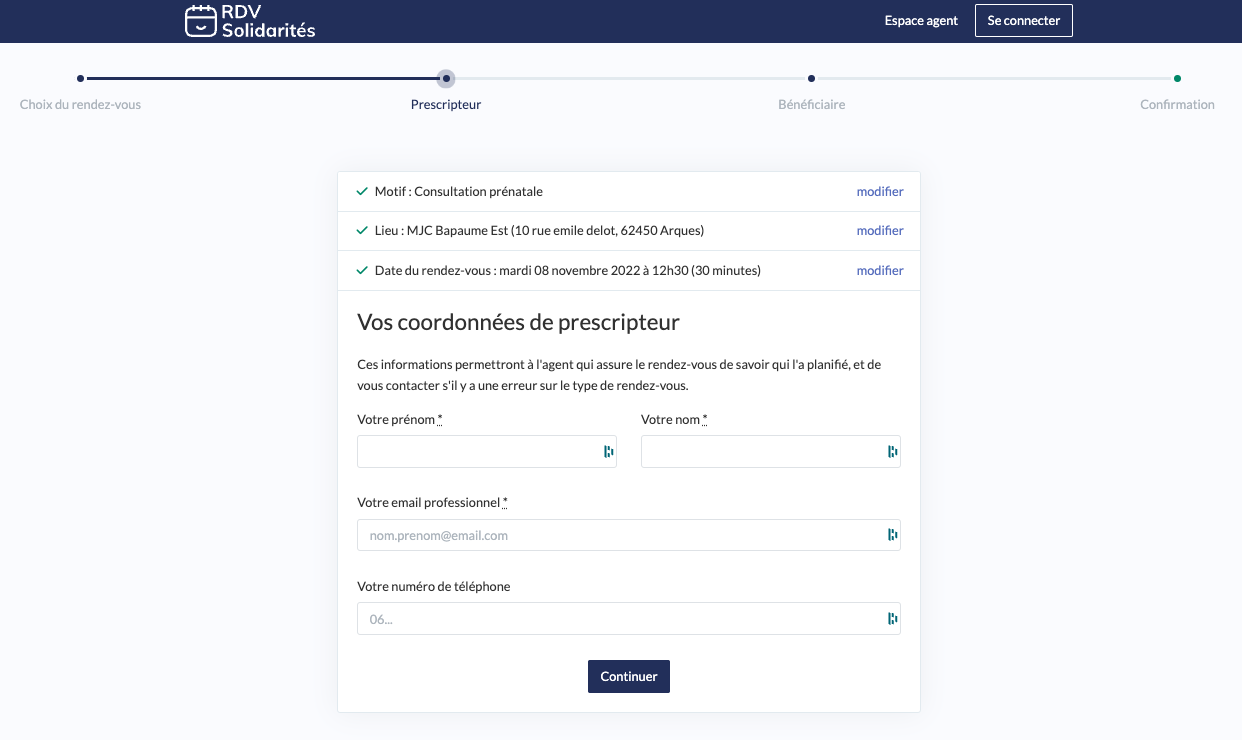The height and width of the screenshot is (740, 1242).
Task: Select the green Confirmation step dot
Action: tap(1177, 78)
